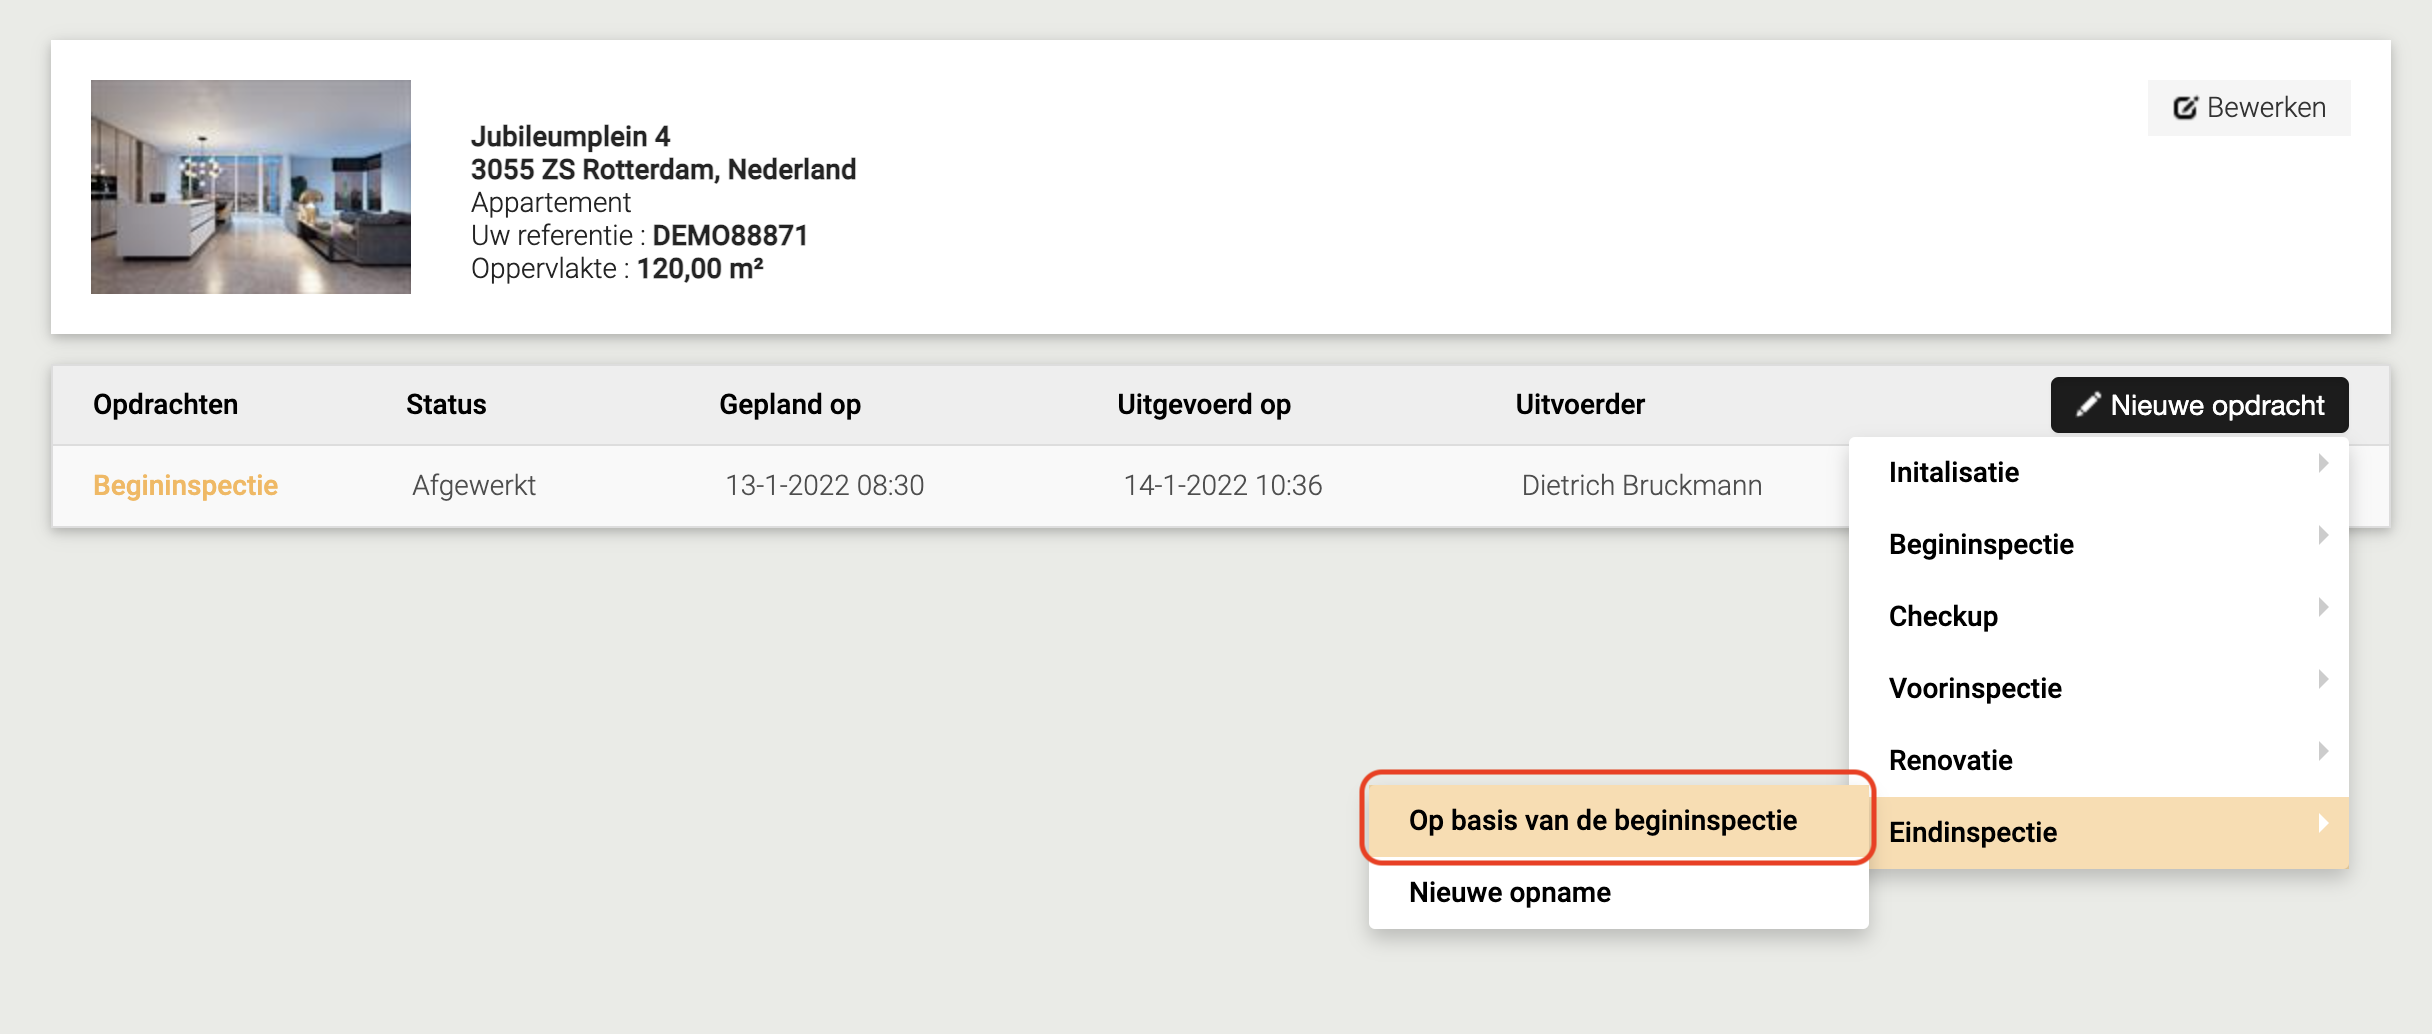Sort by the Status column header
2432x1034 pixels.
point(446,405)
